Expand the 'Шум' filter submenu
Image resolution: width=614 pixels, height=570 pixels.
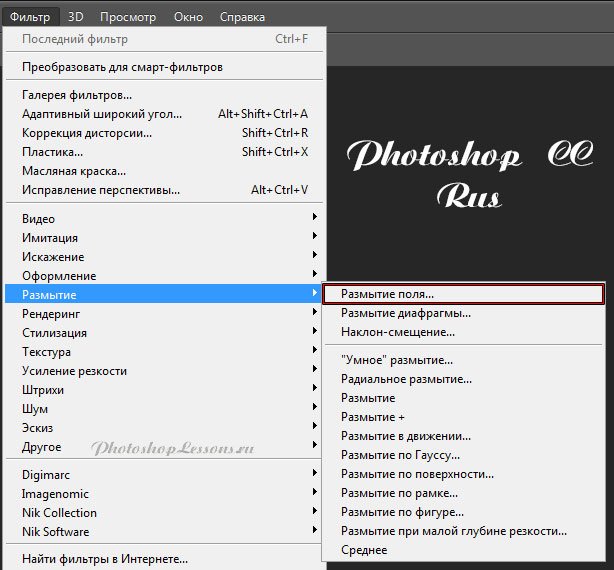[35, 409]
